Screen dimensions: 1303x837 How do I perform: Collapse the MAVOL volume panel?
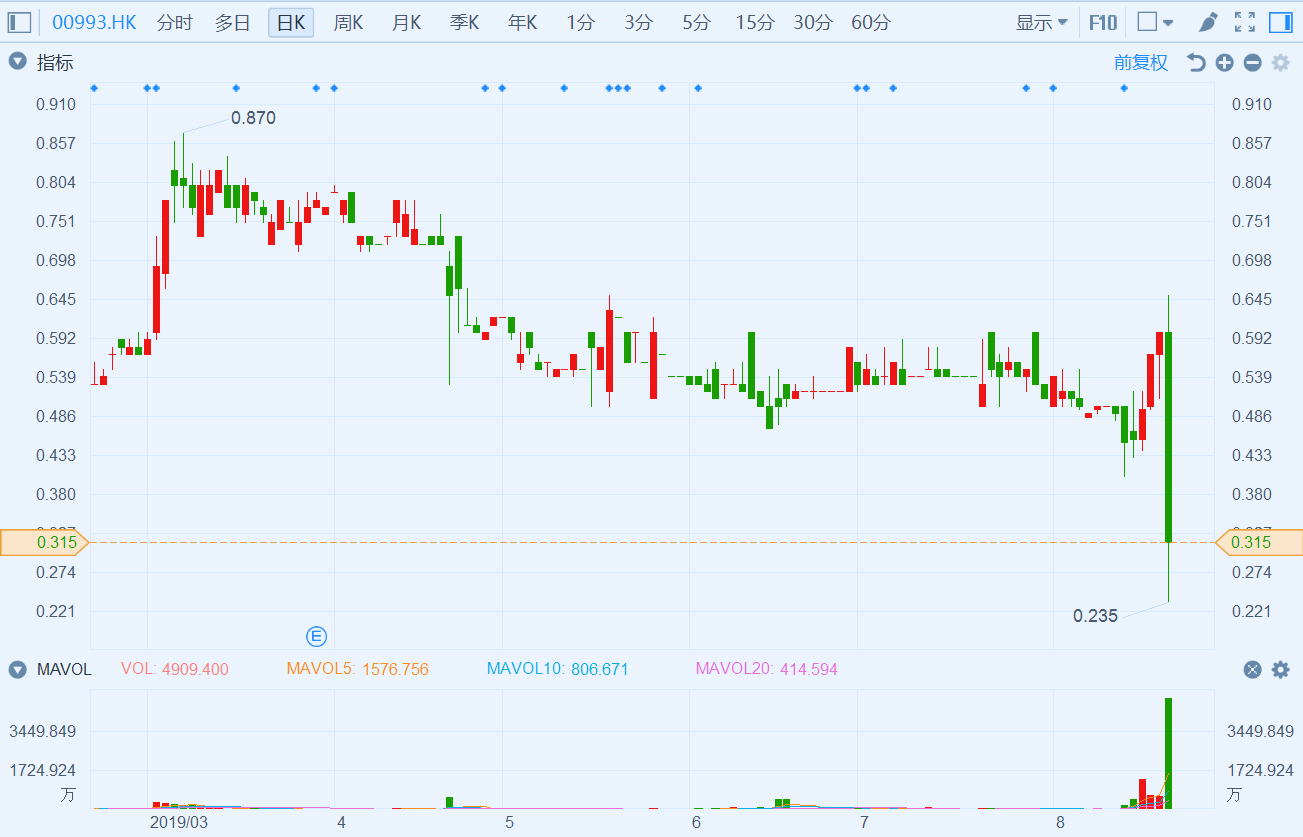(17, 669)
